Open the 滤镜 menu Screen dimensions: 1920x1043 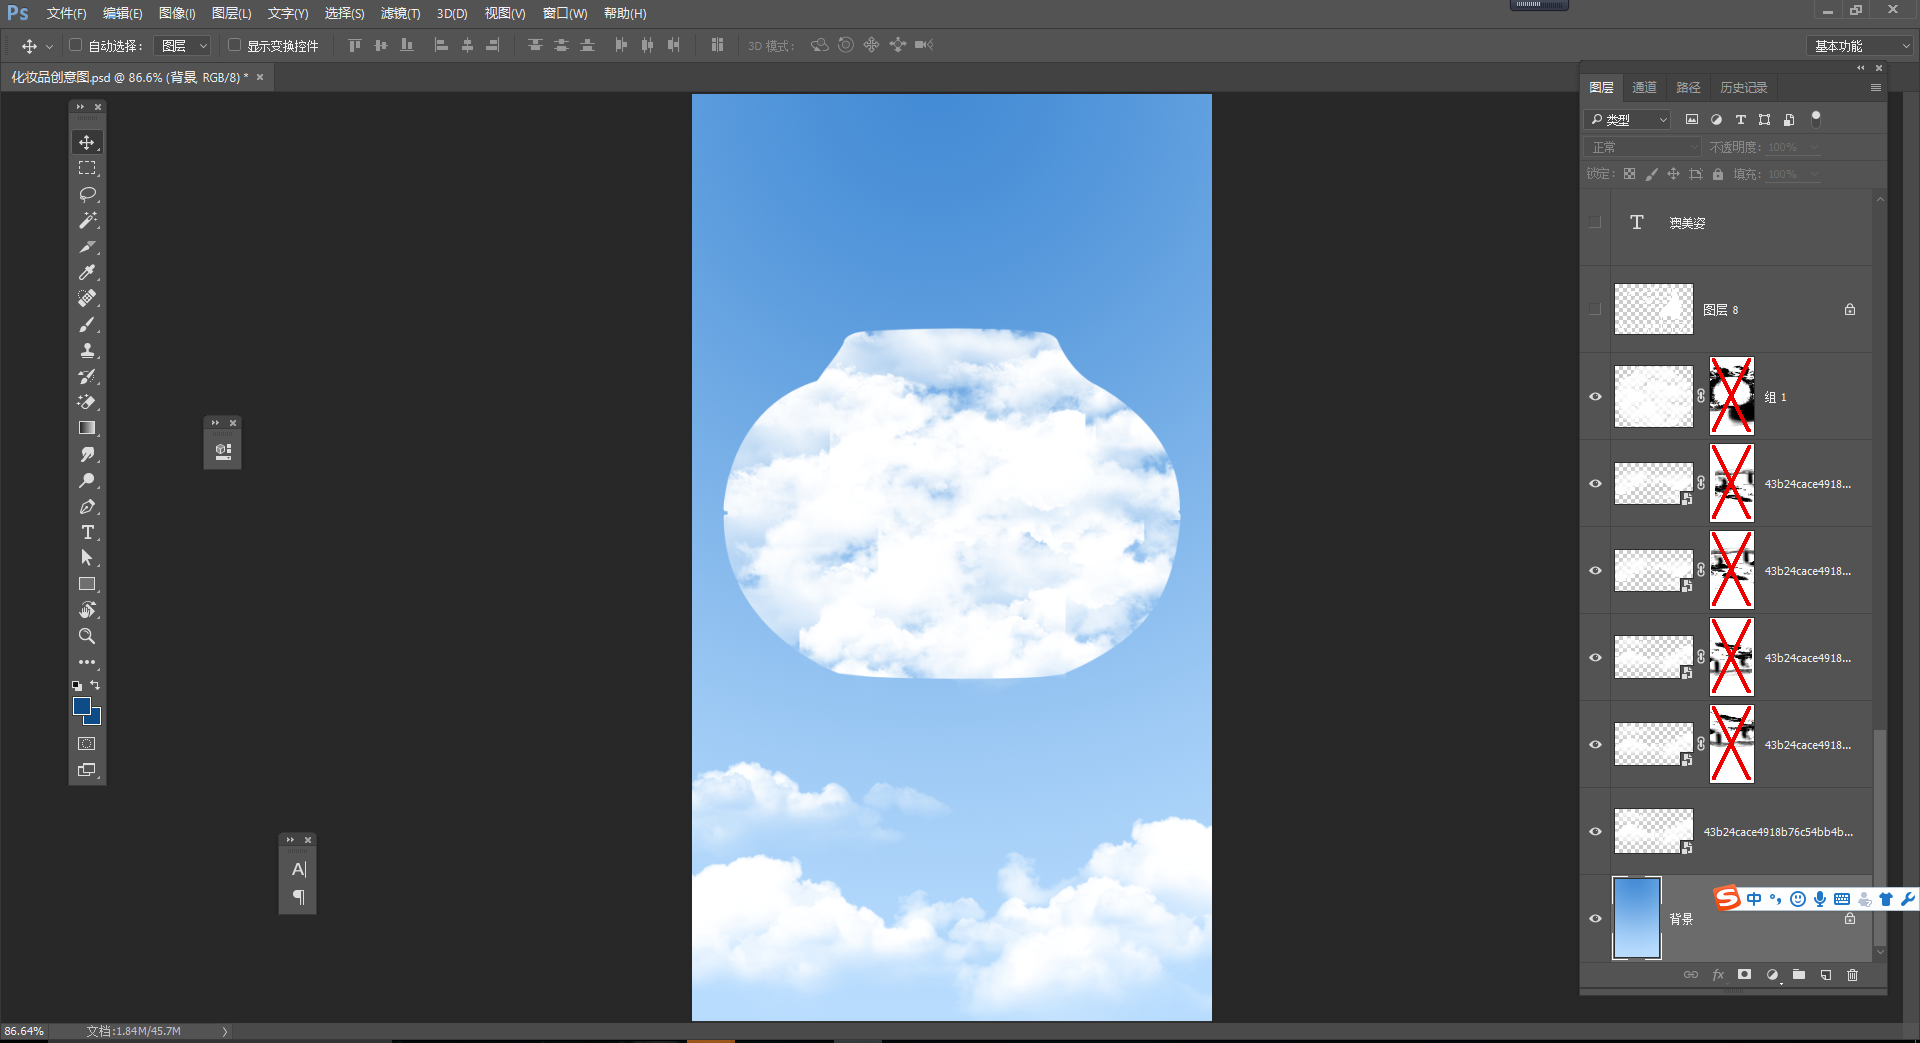click(400, 14)
